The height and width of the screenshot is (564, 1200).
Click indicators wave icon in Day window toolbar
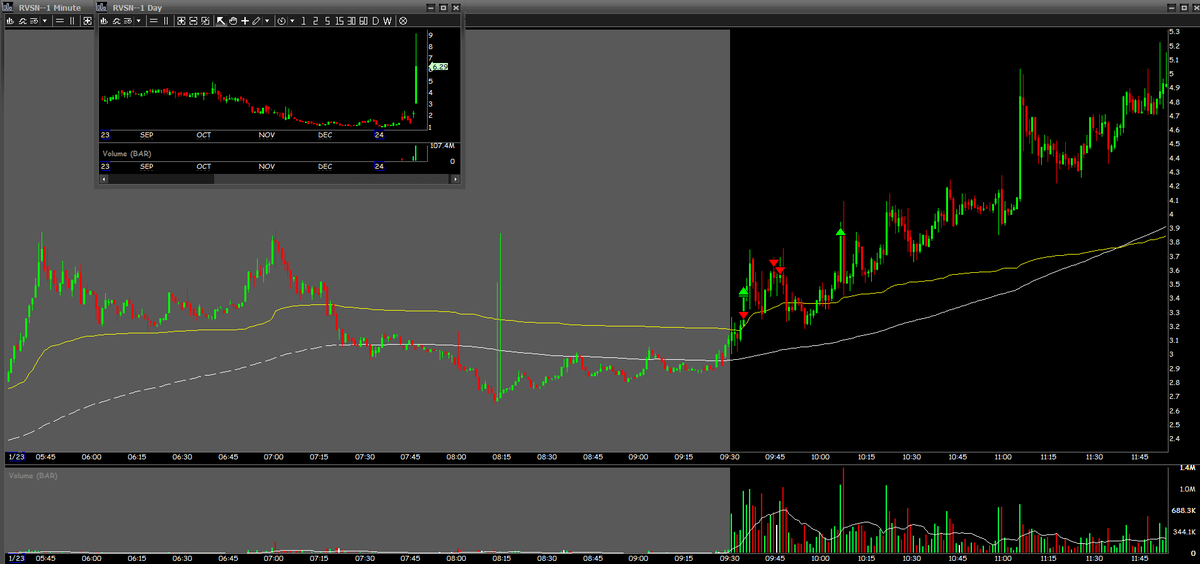117,20
